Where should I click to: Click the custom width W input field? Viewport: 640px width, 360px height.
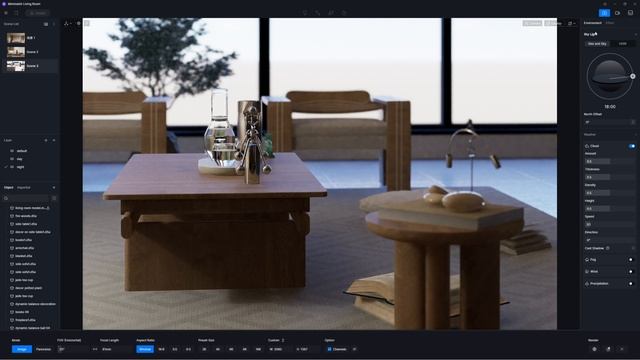280,349
